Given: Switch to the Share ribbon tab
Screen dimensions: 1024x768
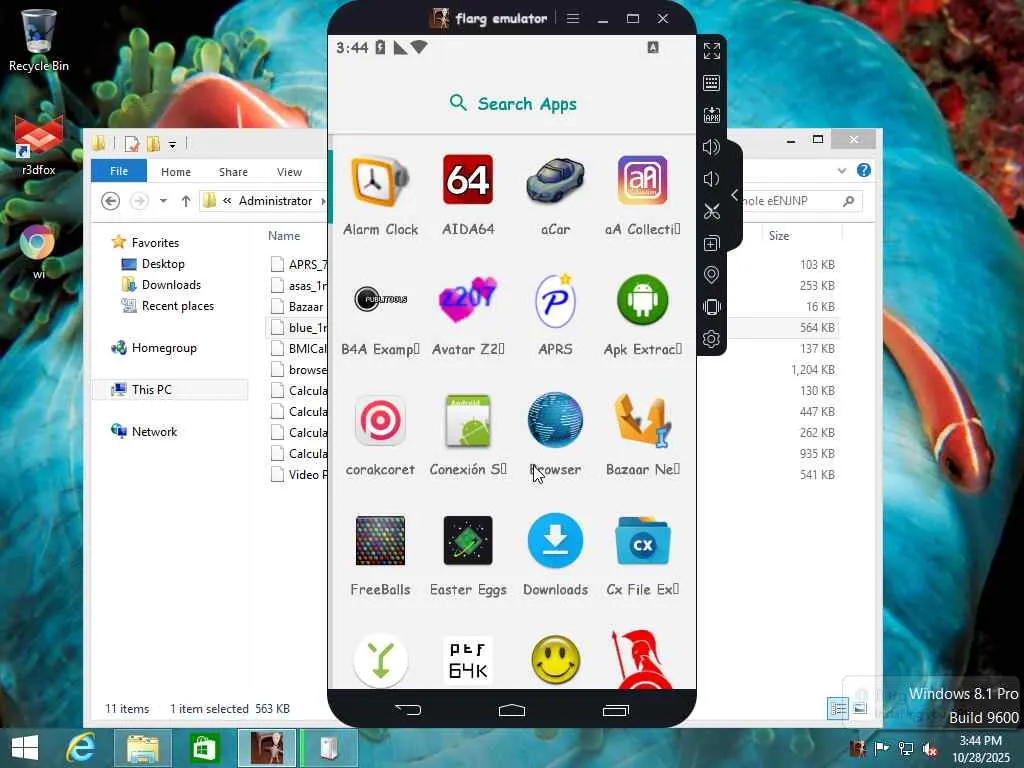Looking at the screenshot, I should pos(233,172).
